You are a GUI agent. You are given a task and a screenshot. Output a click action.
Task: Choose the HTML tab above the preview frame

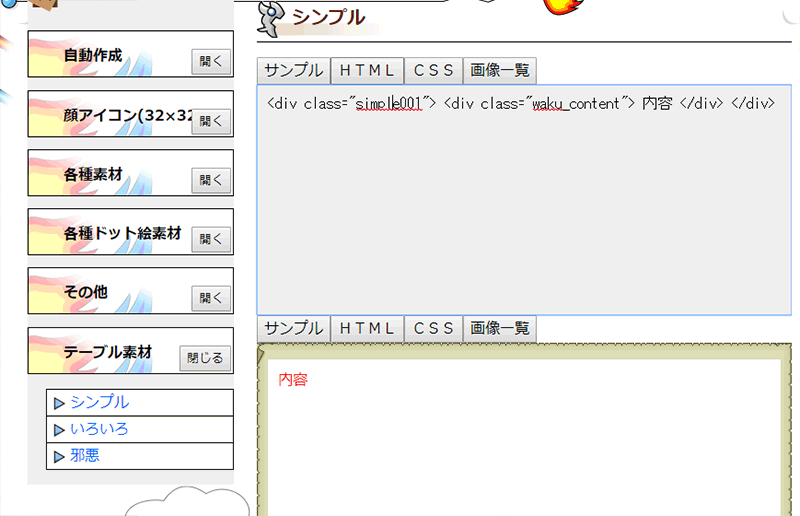tap(367, 329)
